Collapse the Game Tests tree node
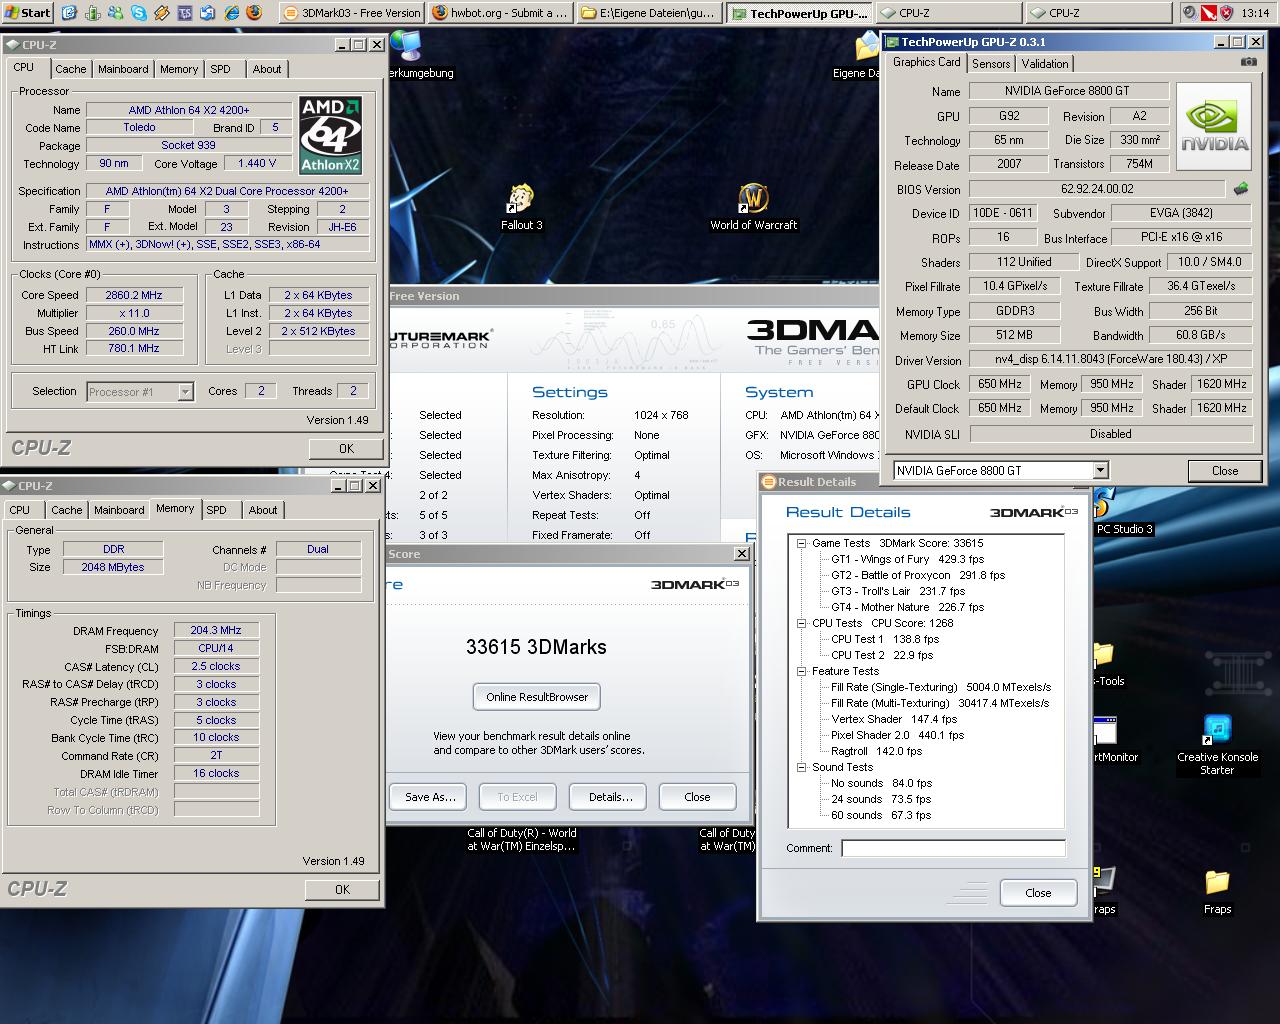Viewport: 1280px width, 1024px height. (801, 543)
